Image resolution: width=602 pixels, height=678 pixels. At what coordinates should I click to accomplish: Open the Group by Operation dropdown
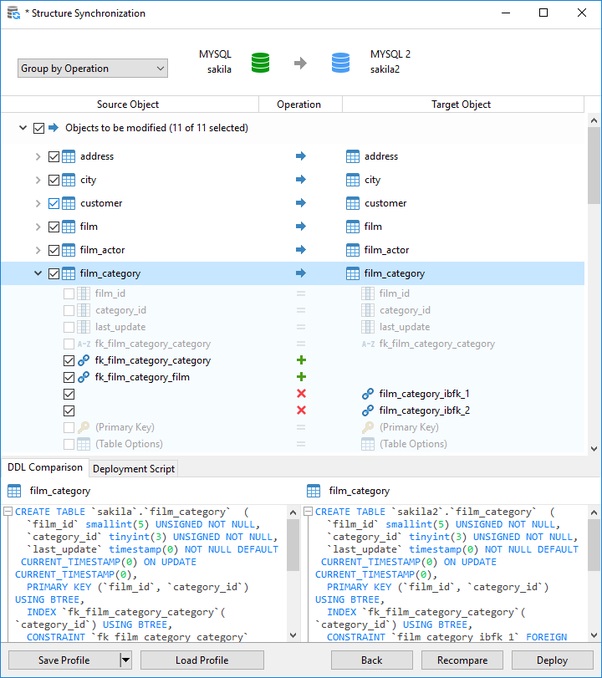93,68
